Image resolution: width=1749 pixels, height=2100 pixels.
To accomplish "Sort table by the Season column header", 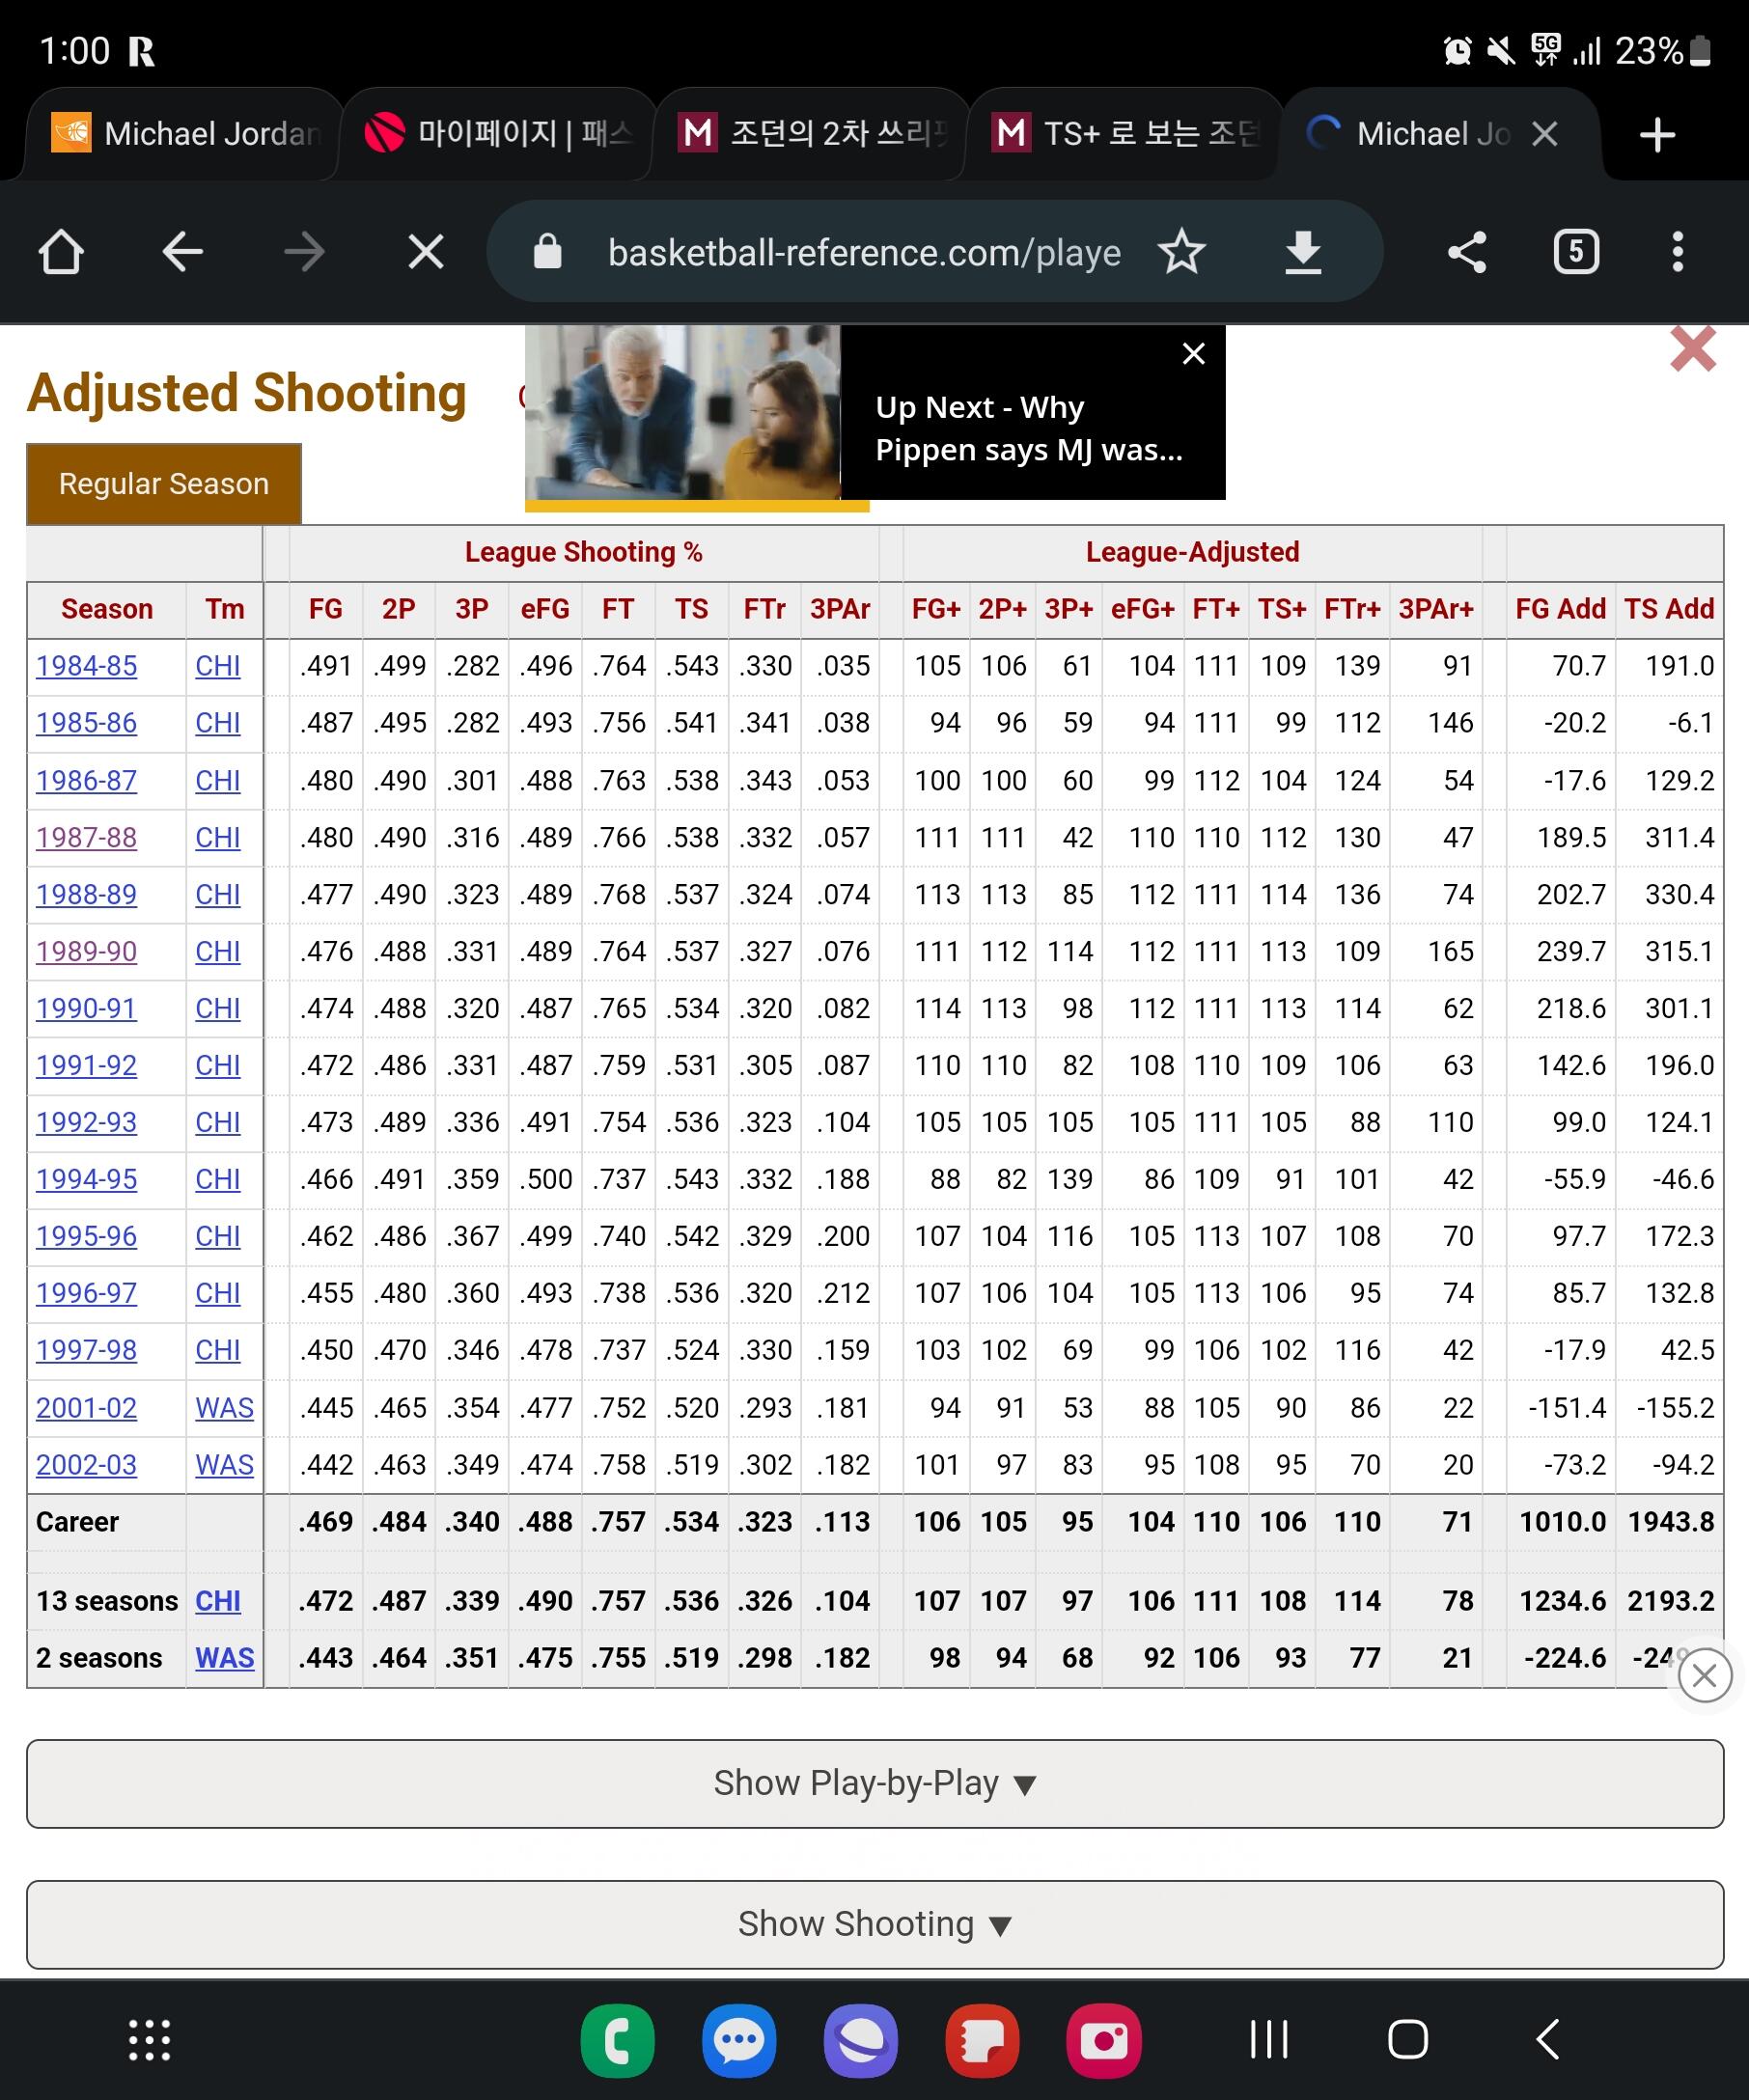I will click(x=107, y=609).
